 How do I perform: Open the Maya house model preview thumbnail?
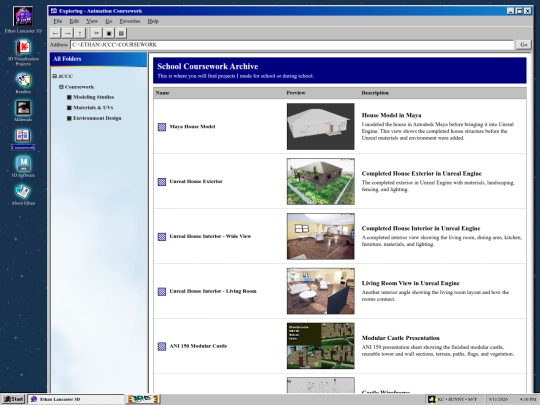click(321, 126)
